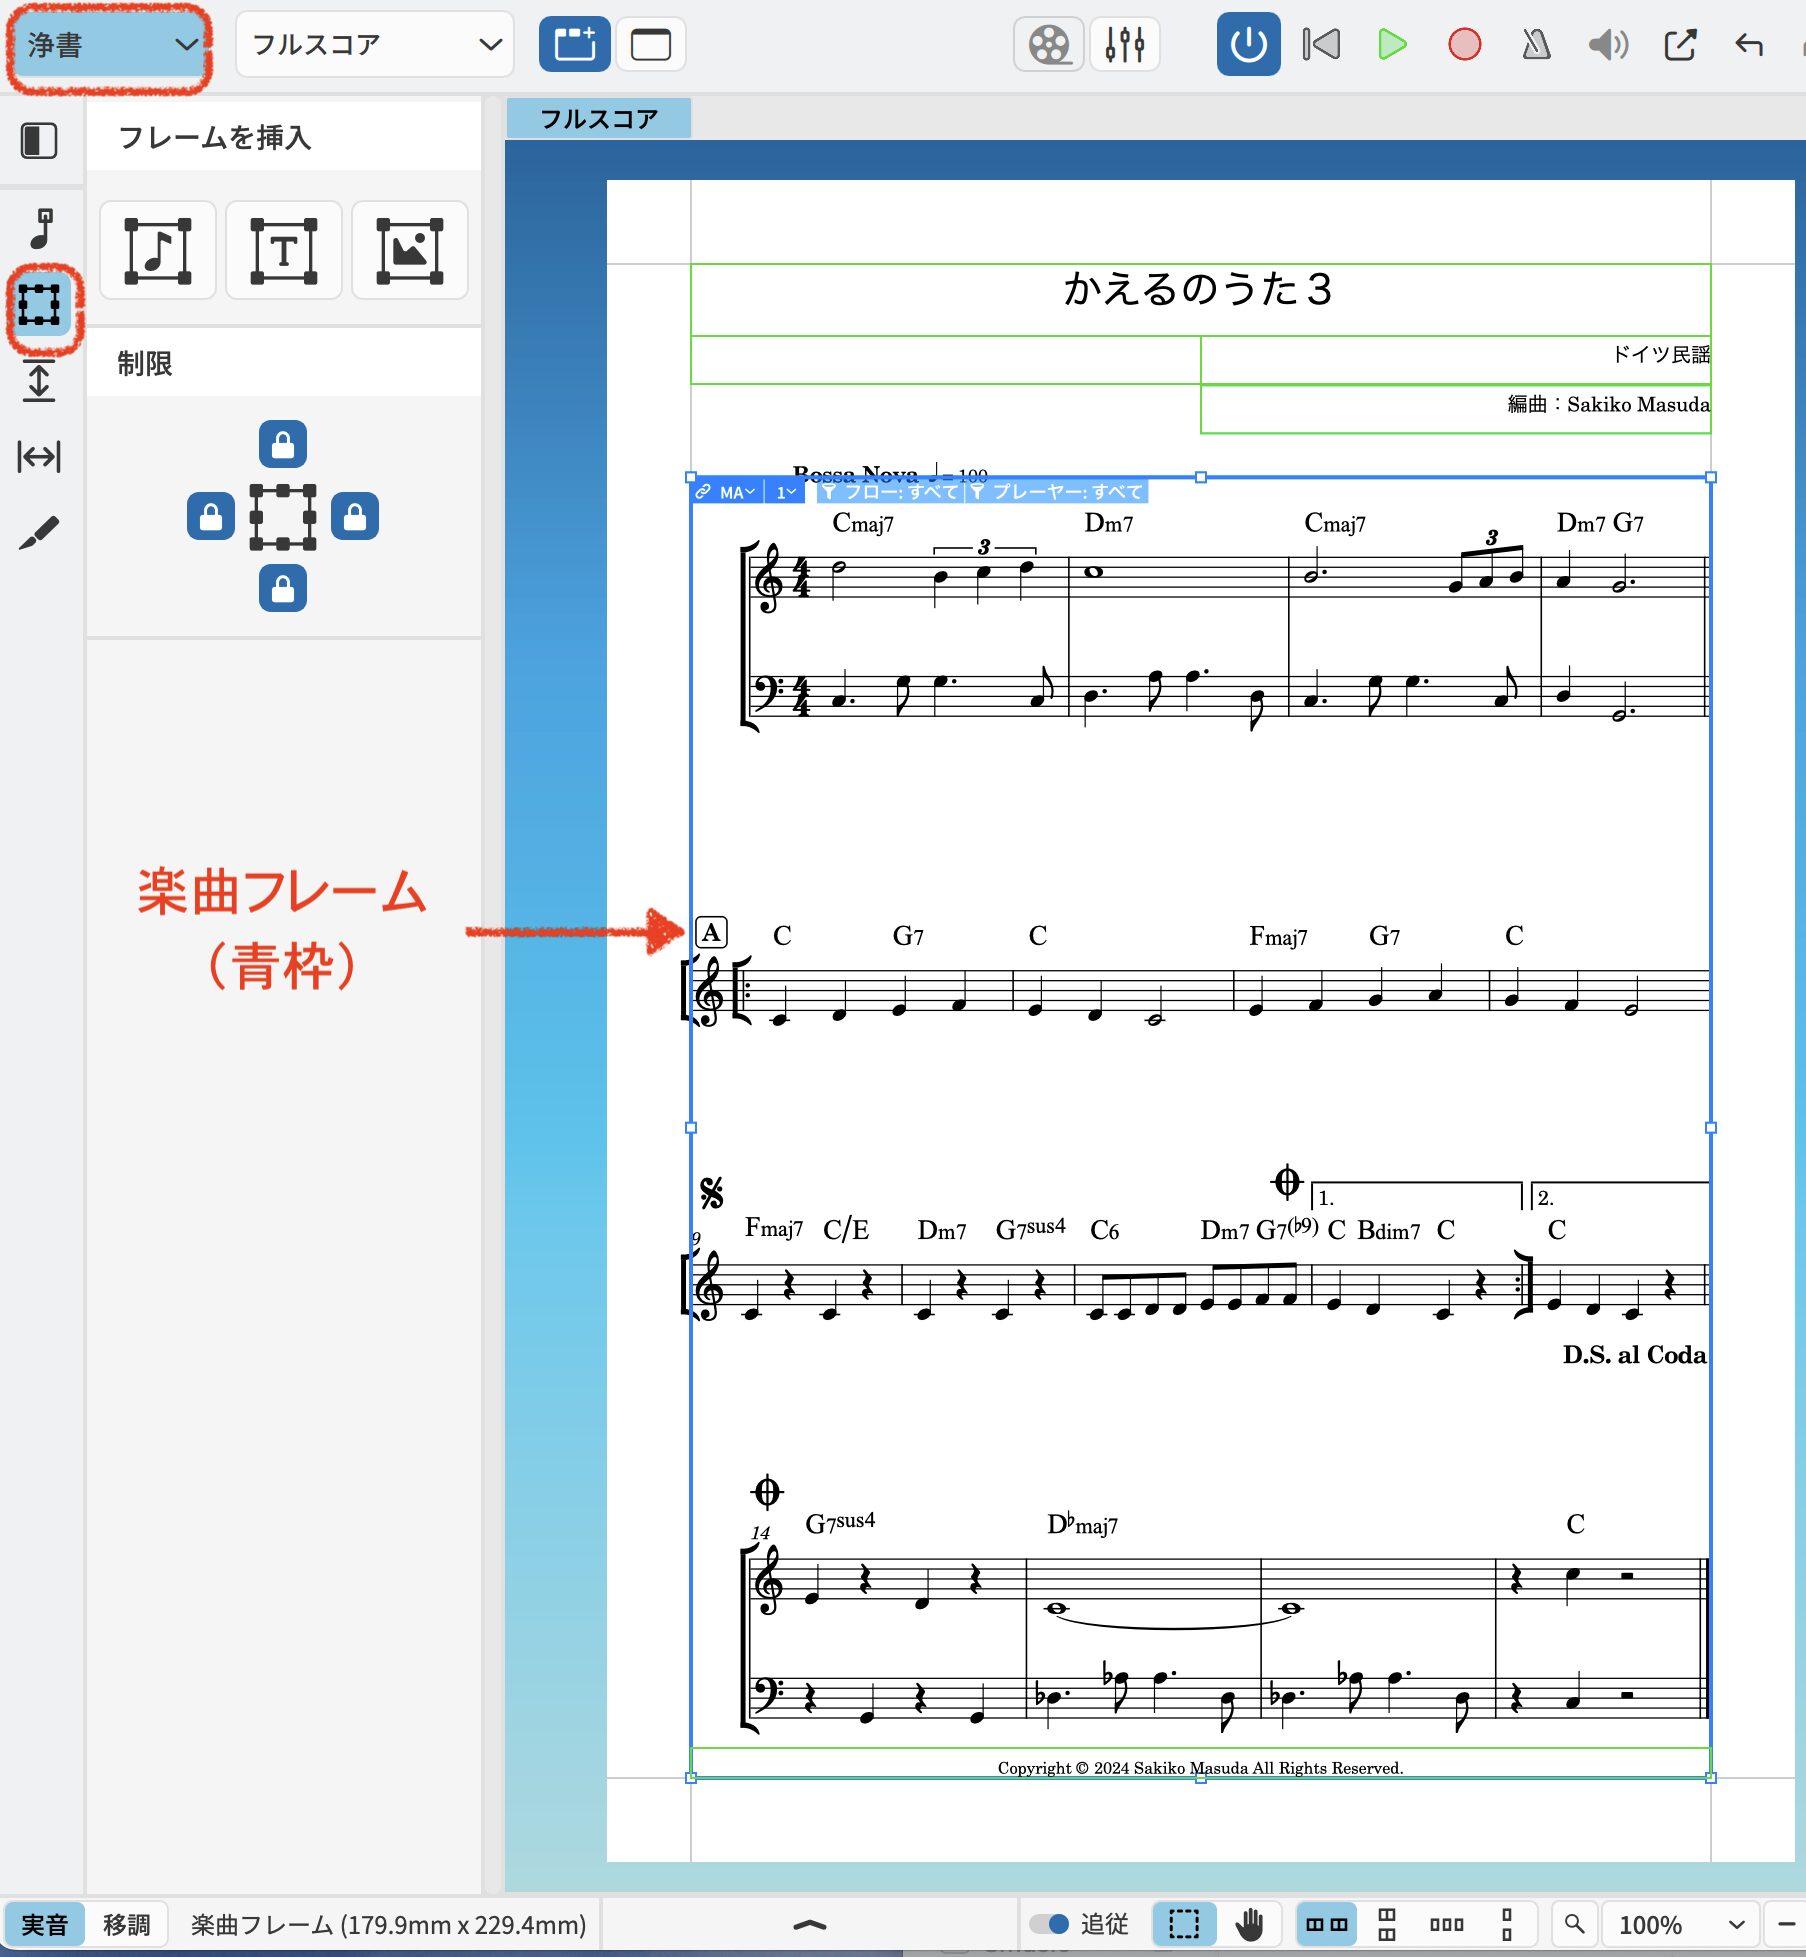This screenshot has width=1806, height=1957.
Task: Insert a text frame
Action: [x=284, y=250]
